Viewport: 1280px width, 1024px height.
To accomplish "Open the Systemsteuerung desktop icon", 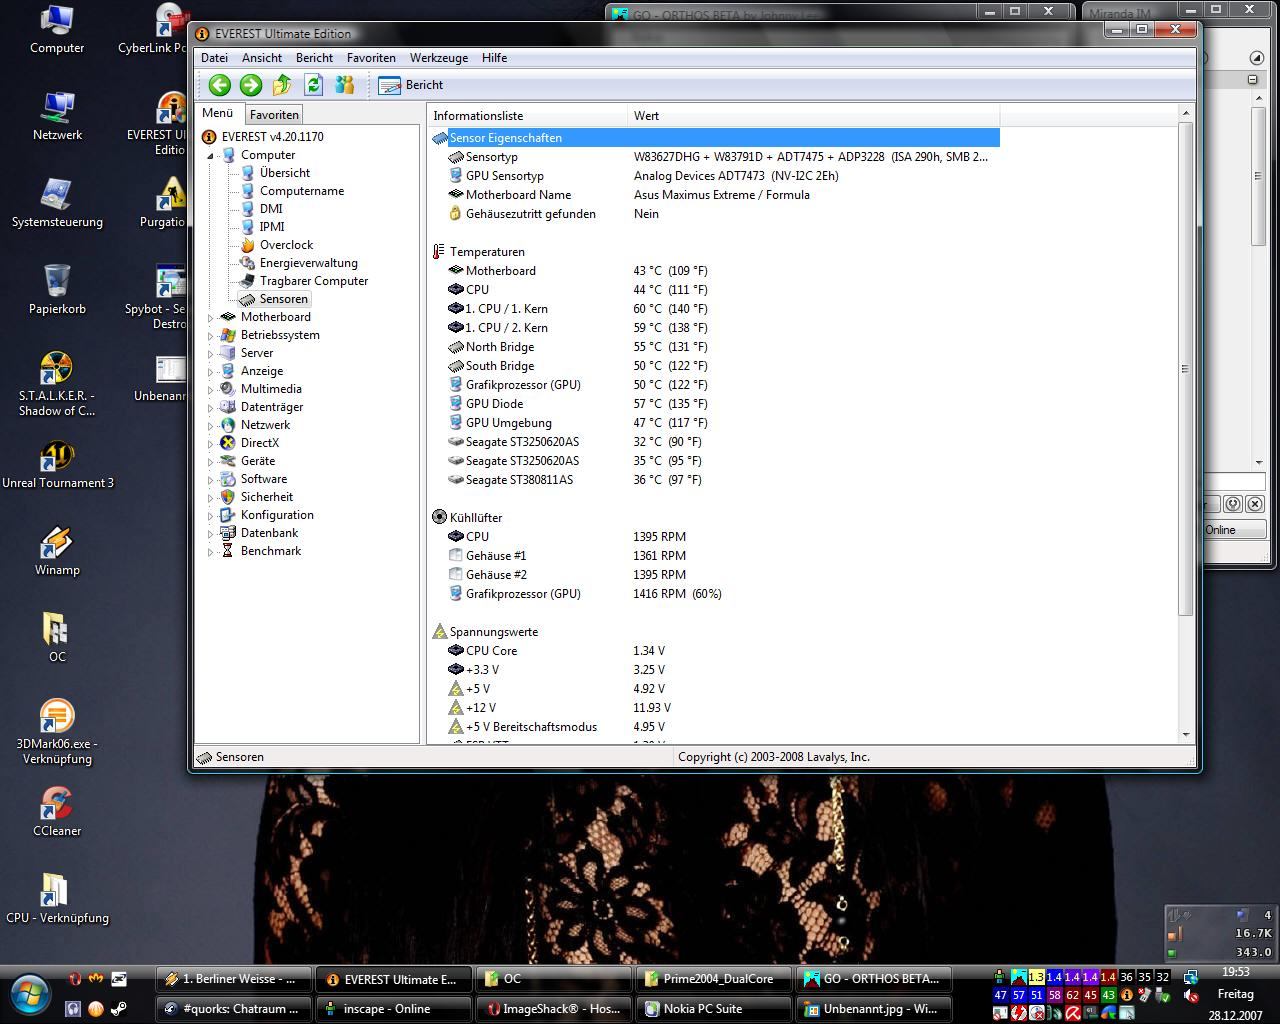I will [57, 203].
